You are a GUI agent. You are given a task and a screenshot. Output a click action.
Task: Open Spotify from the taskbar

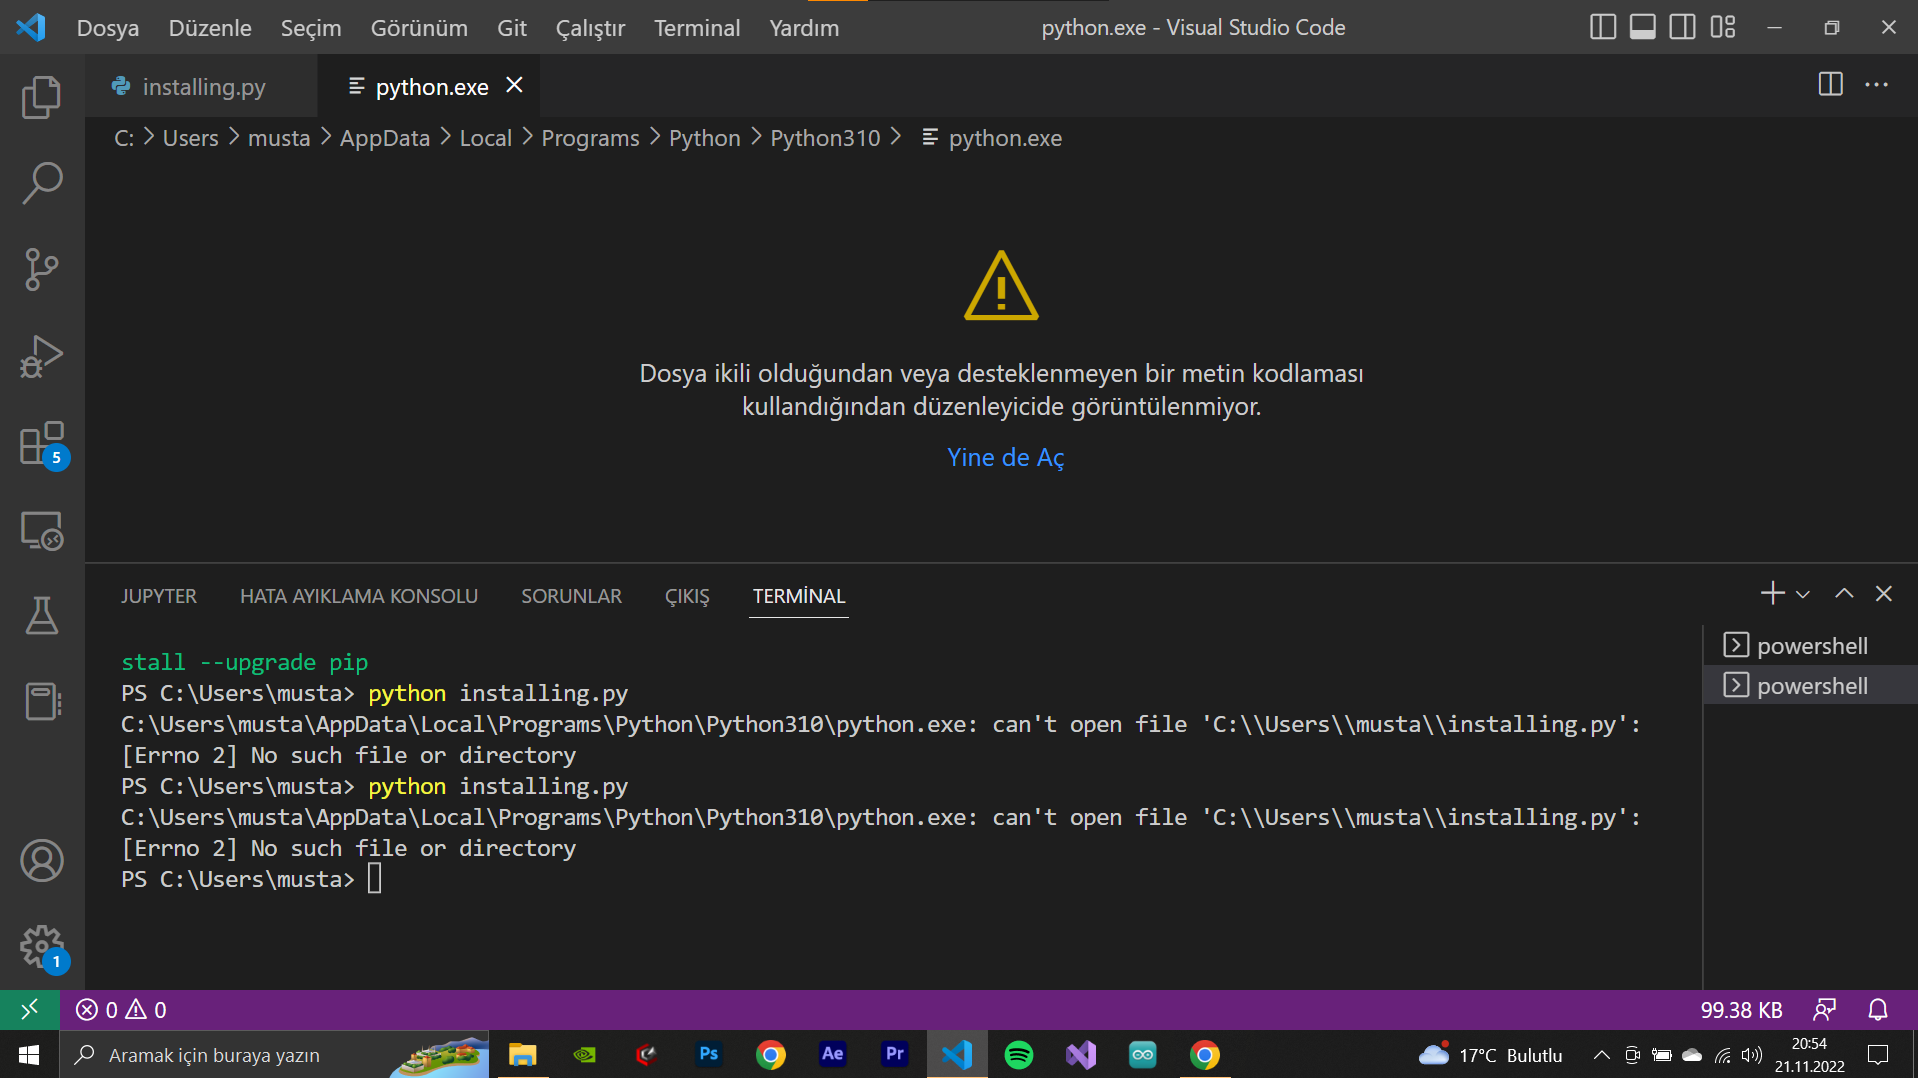pos(1018,1055)
